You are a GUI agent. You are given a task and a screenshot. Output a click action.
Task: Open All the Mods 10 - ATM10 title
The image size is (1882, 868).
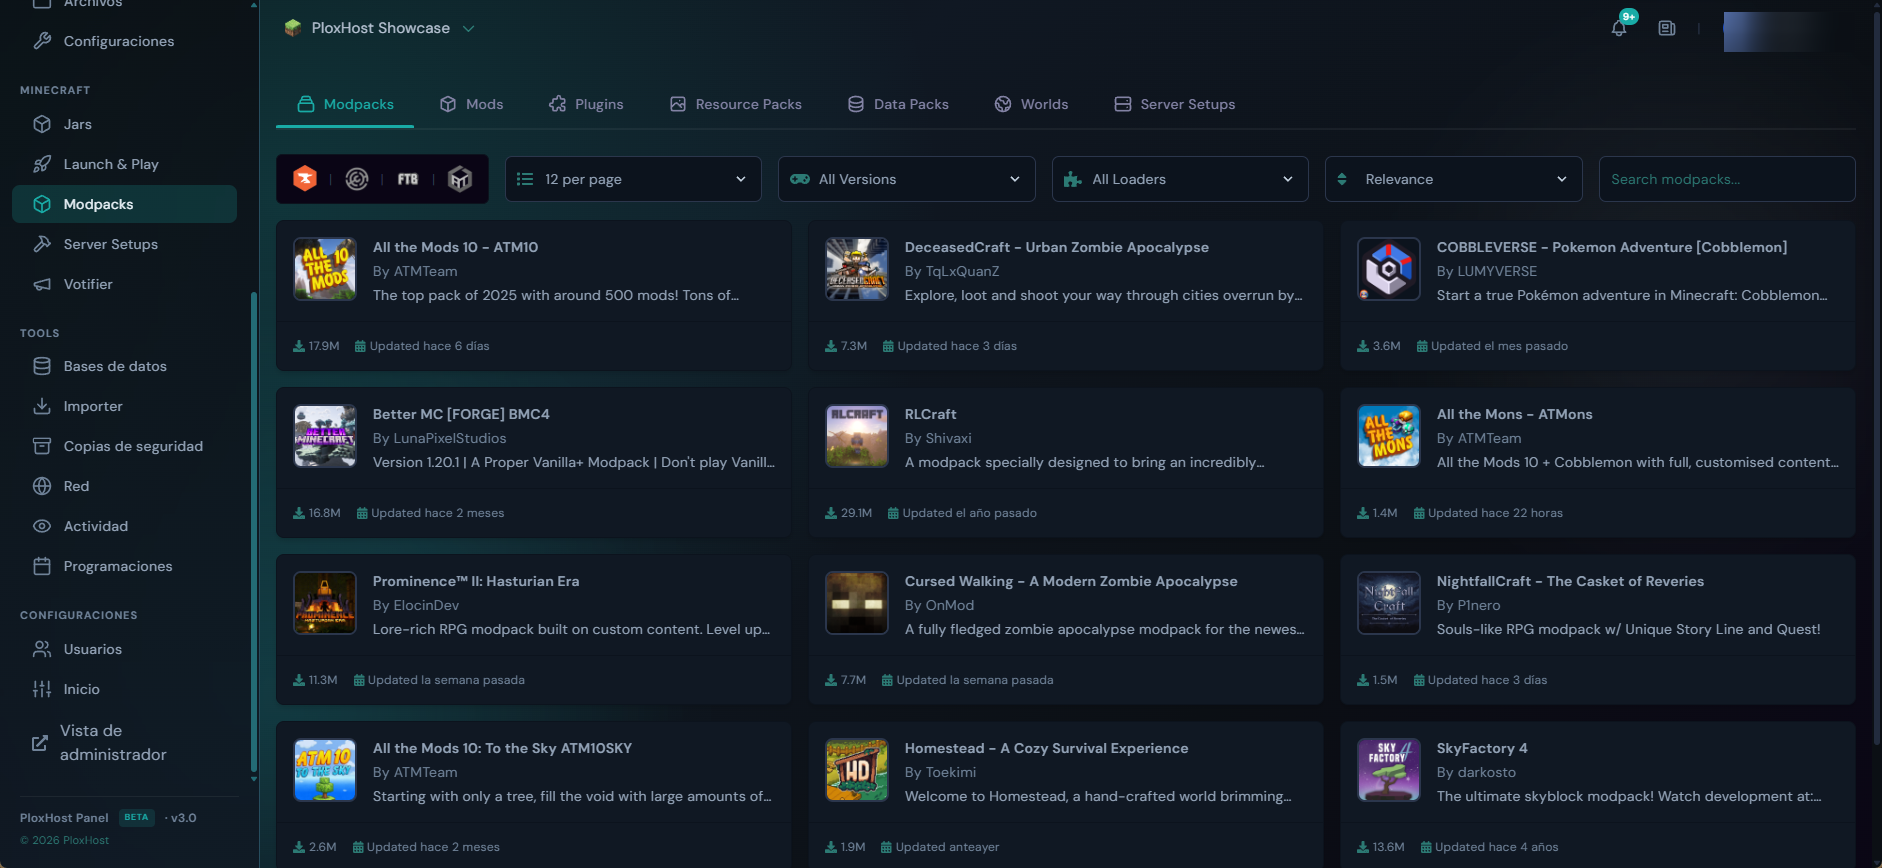[455, 247]
